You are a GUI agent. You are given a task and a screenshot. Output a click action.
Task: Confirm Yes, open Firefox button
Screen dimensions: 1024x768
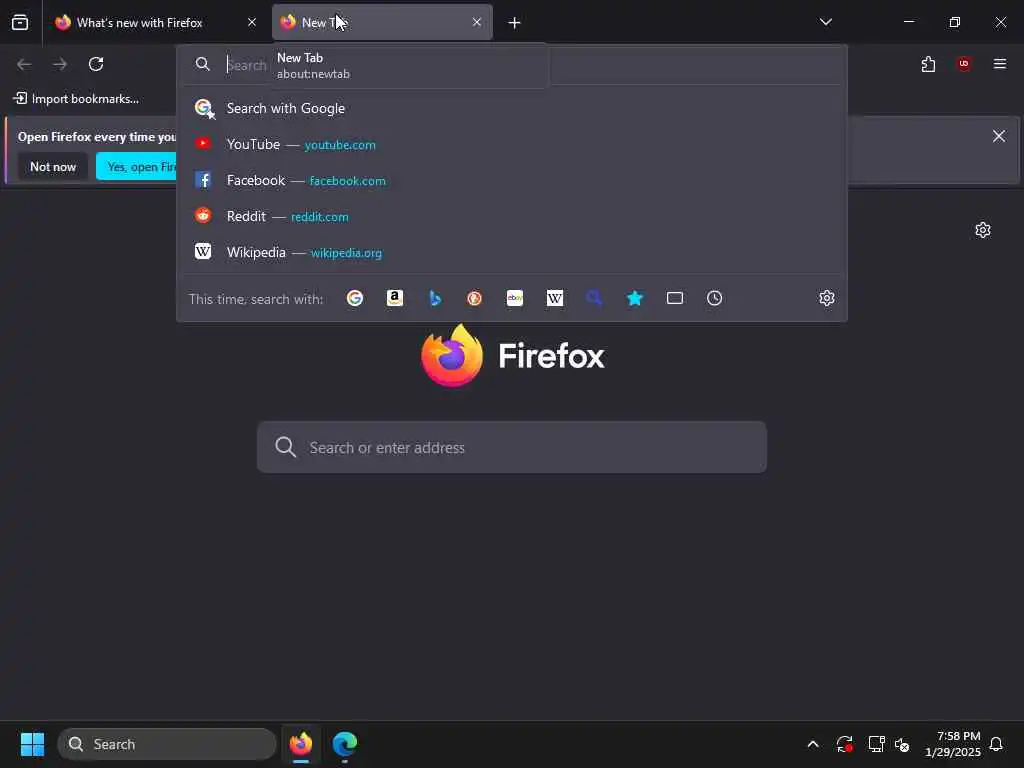pos(136,167)
